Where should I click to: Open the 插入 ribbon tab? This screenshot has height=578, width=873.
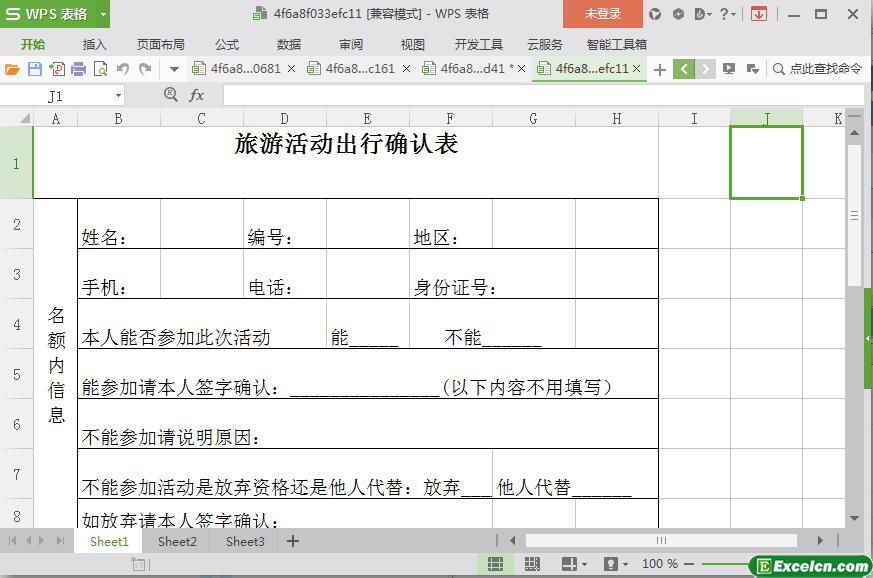(x=94, y=44)
